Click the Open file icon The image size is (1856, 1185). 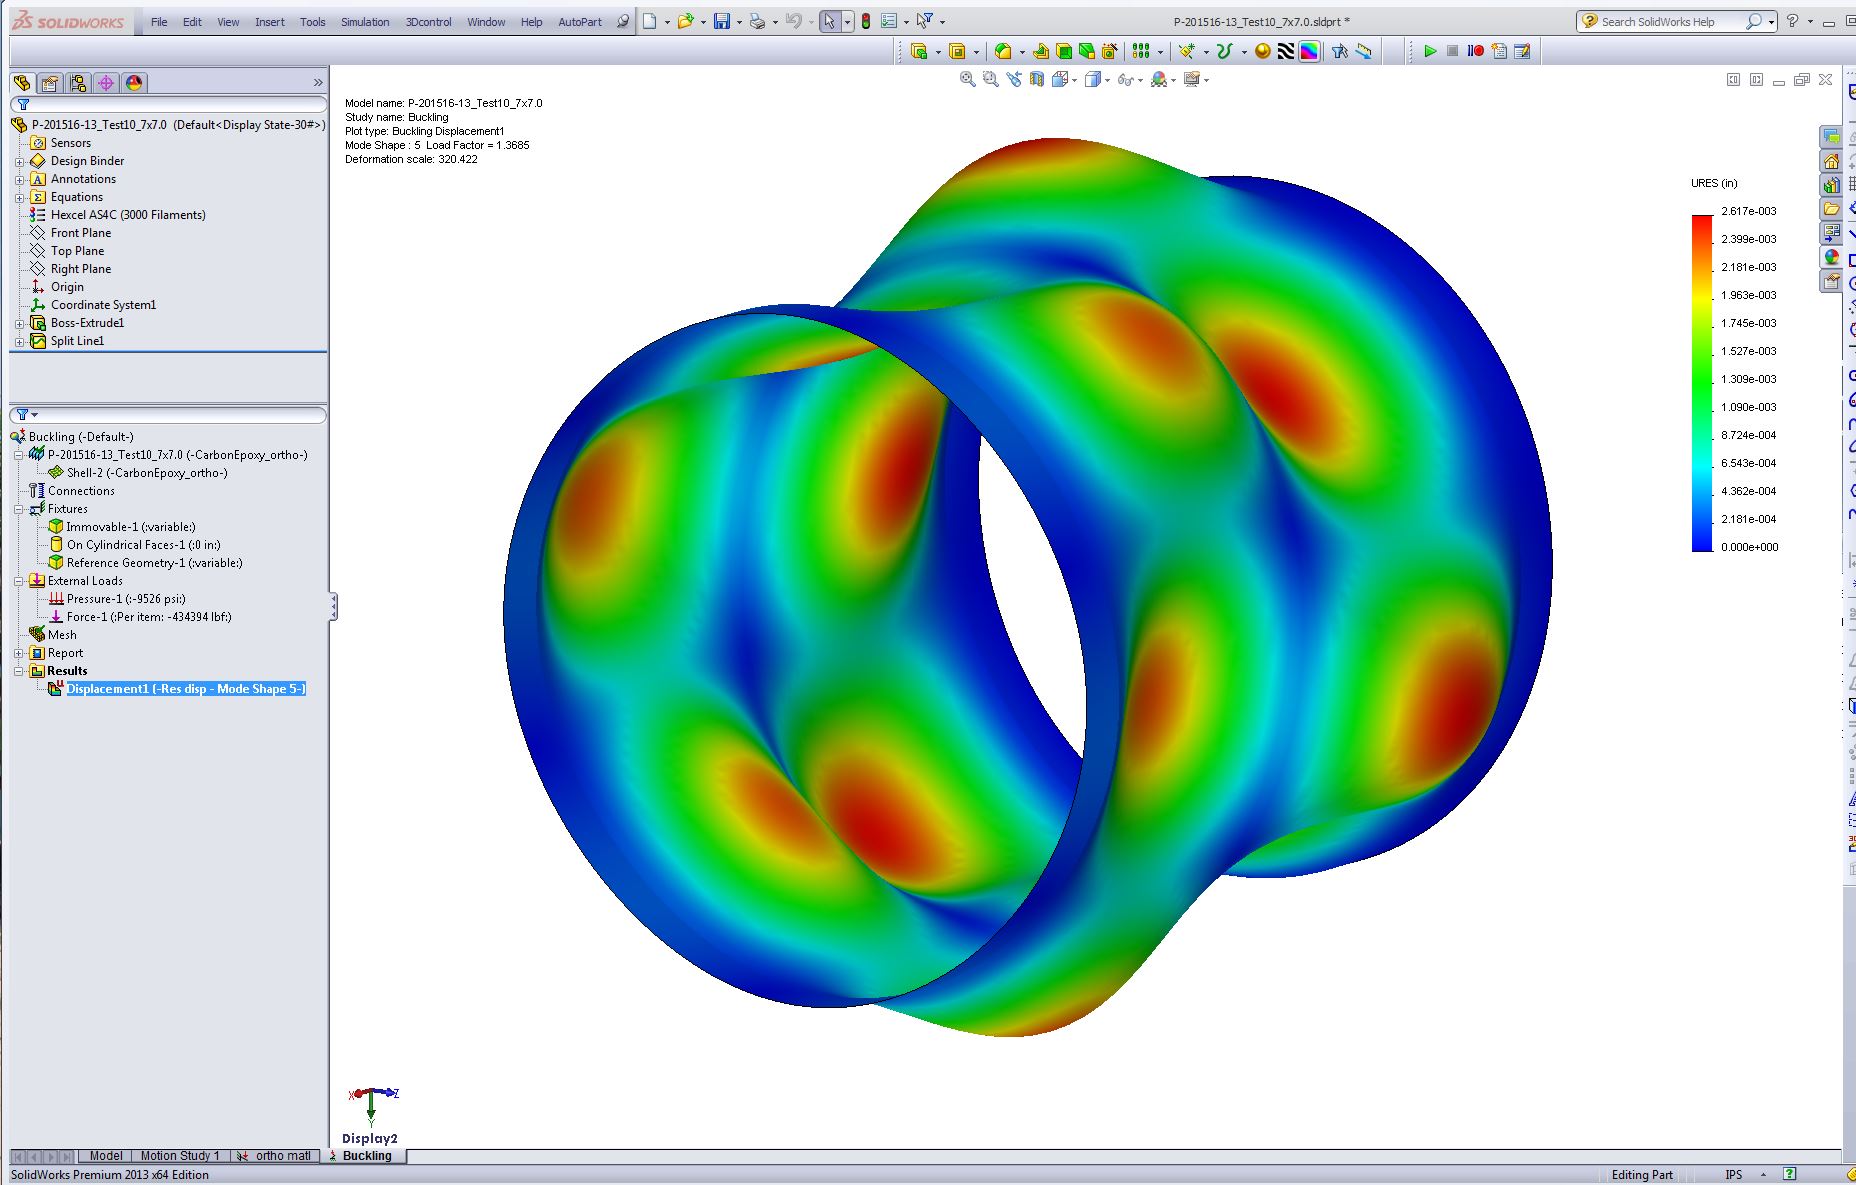[x=685, y=21]
